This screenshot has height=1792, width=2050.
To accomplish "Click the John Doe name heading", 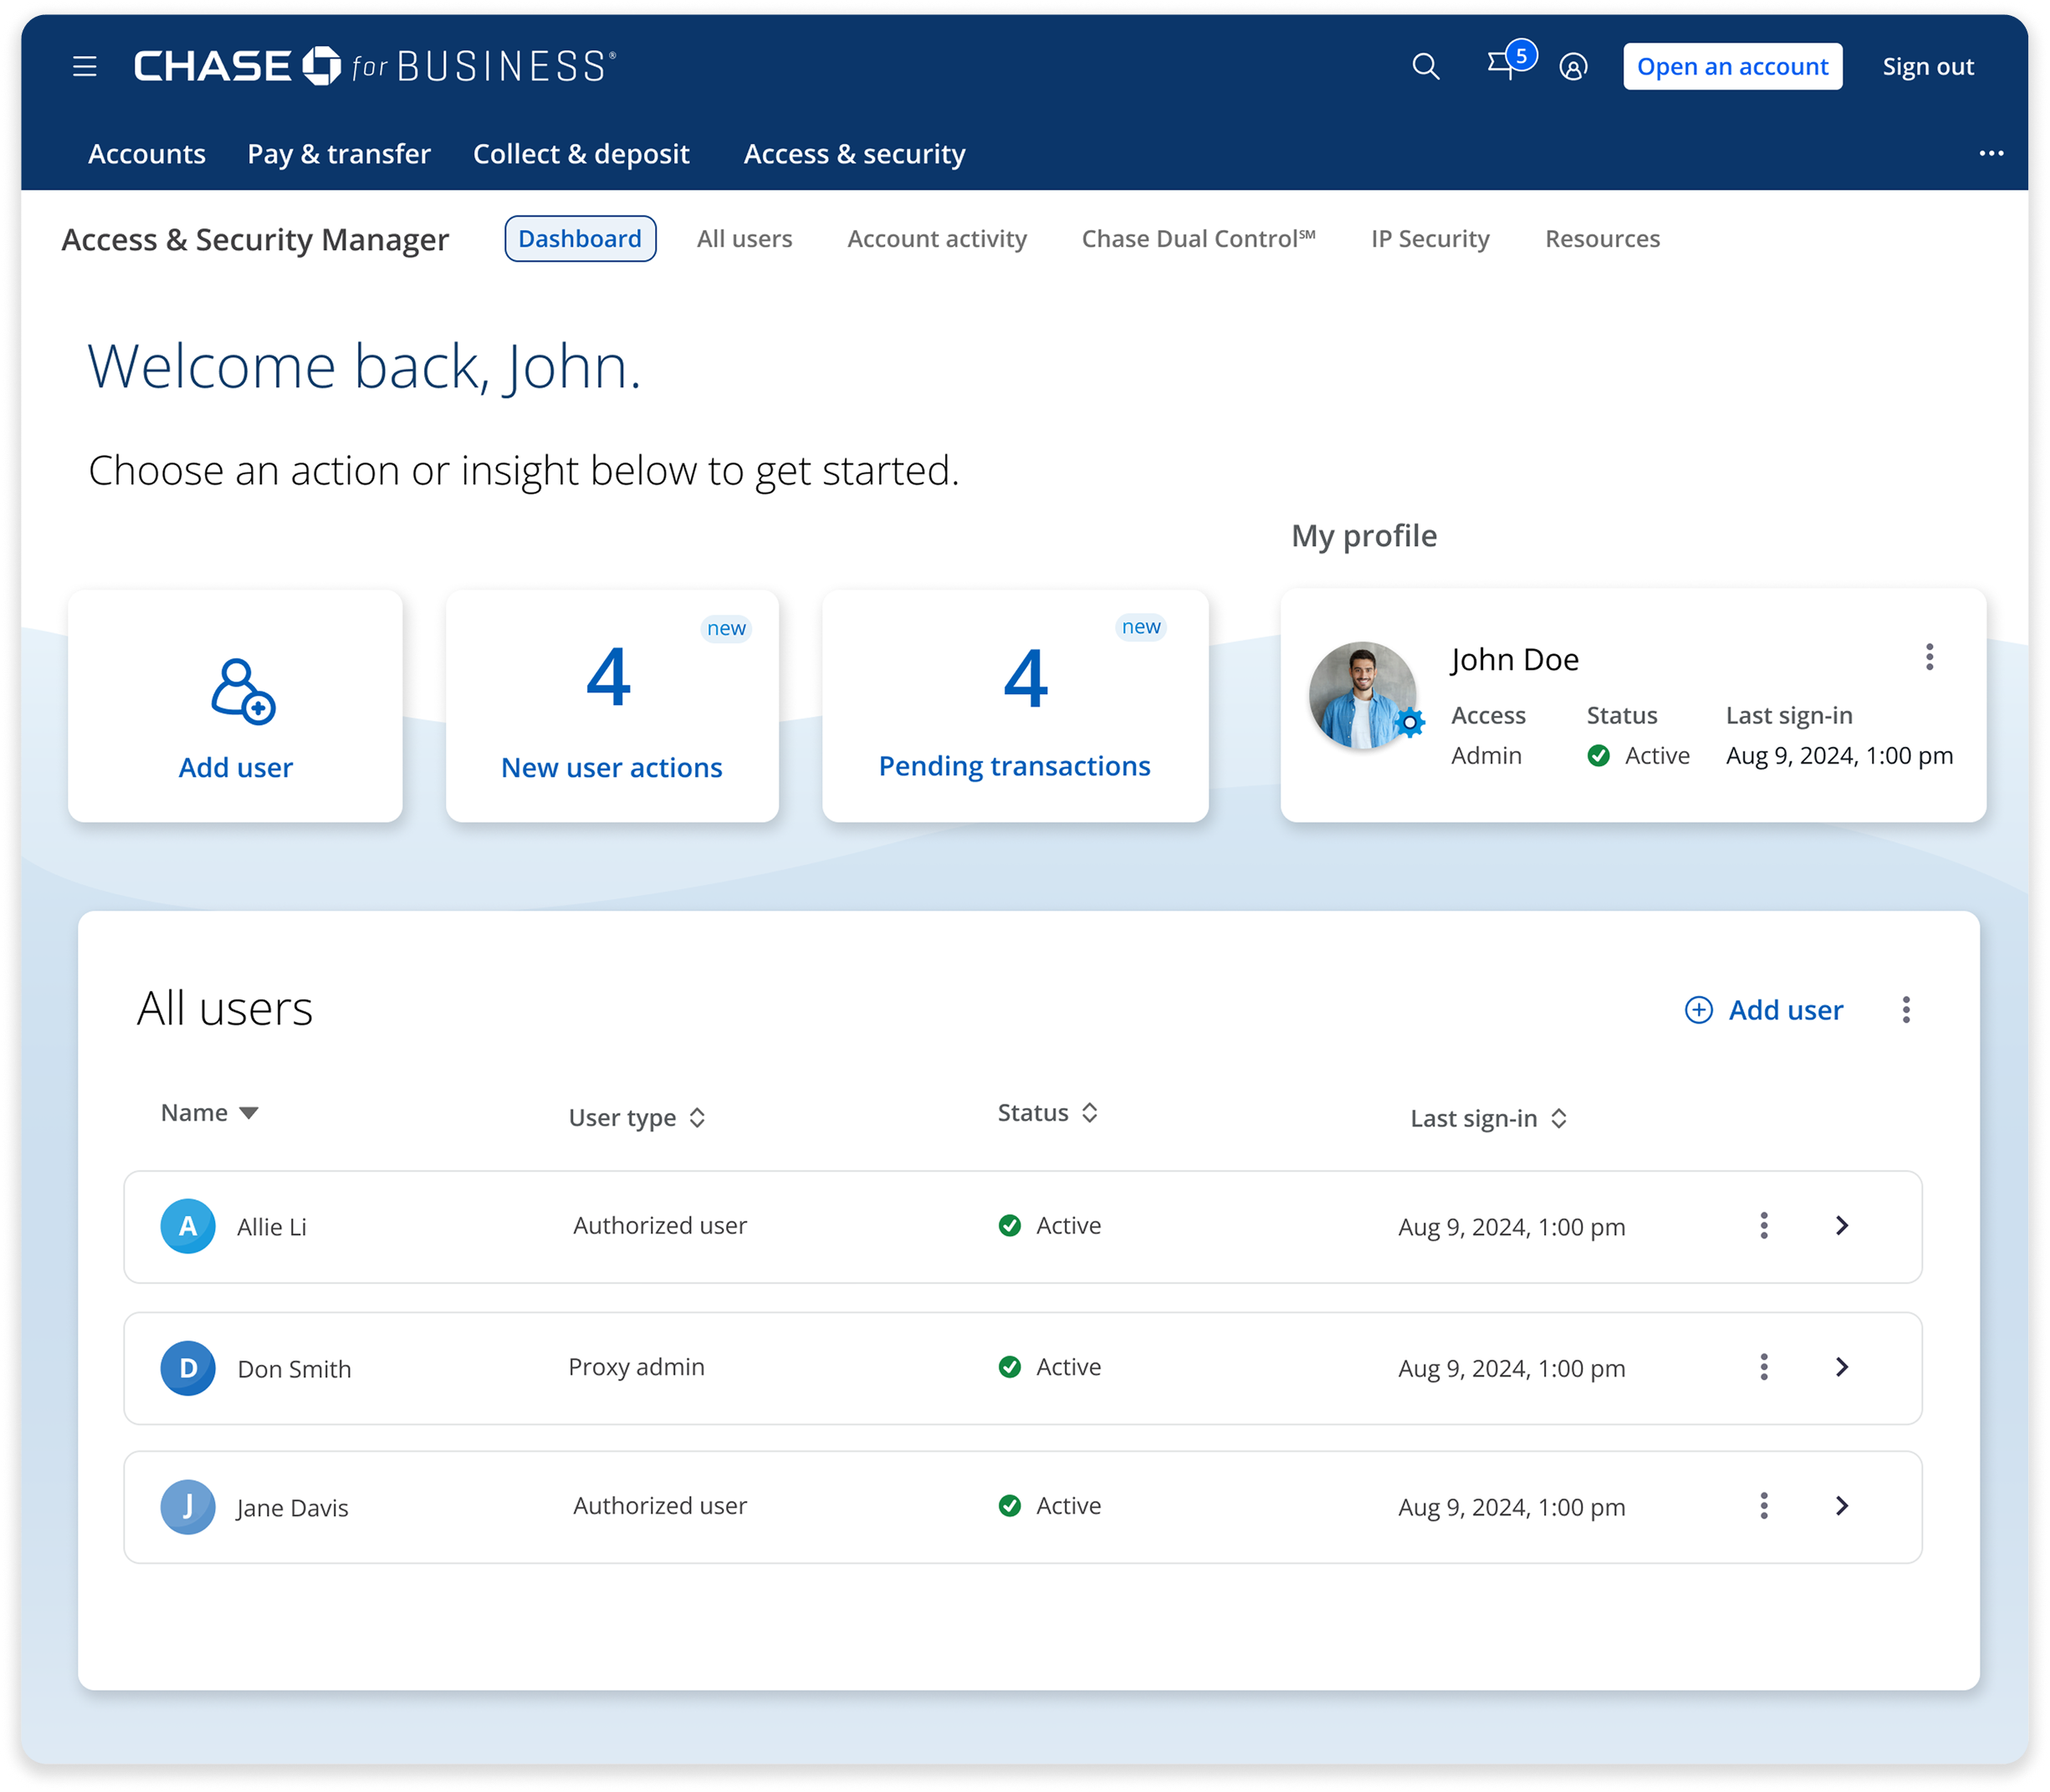I will pos(1514,660).
